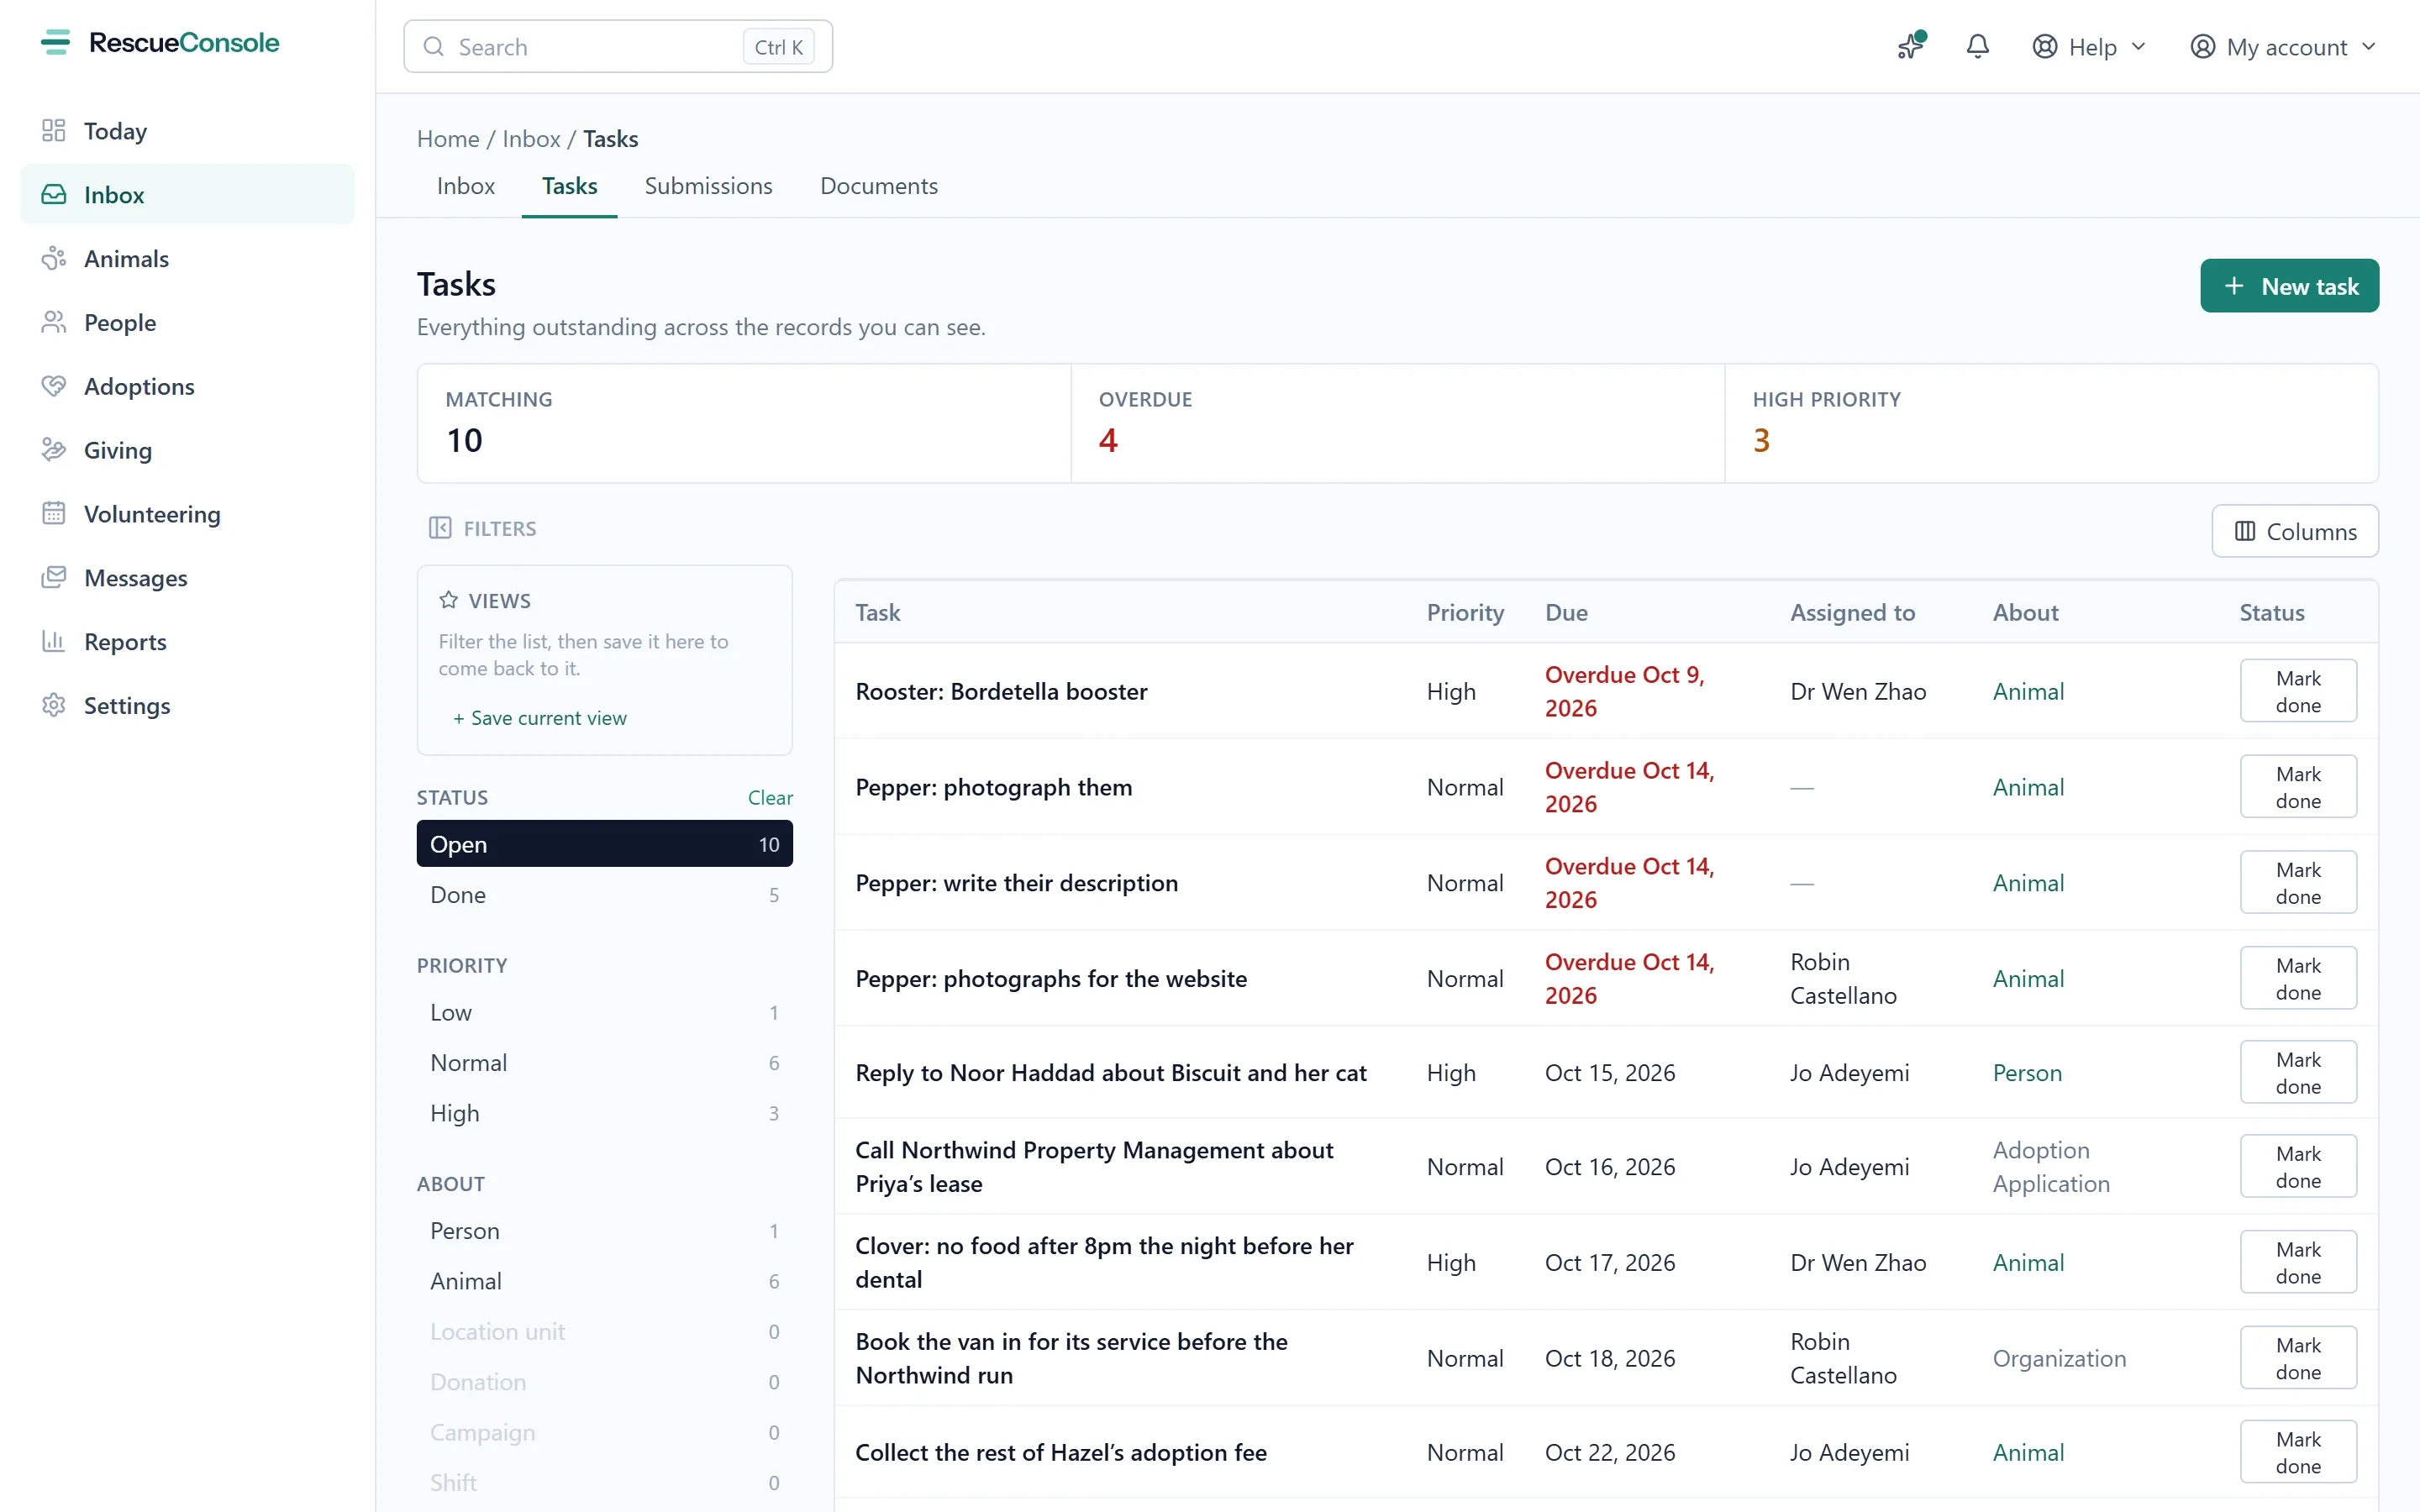This screenshot has width=2420, height=1512.
Task: Create a New task
Action: [2290, 287]
